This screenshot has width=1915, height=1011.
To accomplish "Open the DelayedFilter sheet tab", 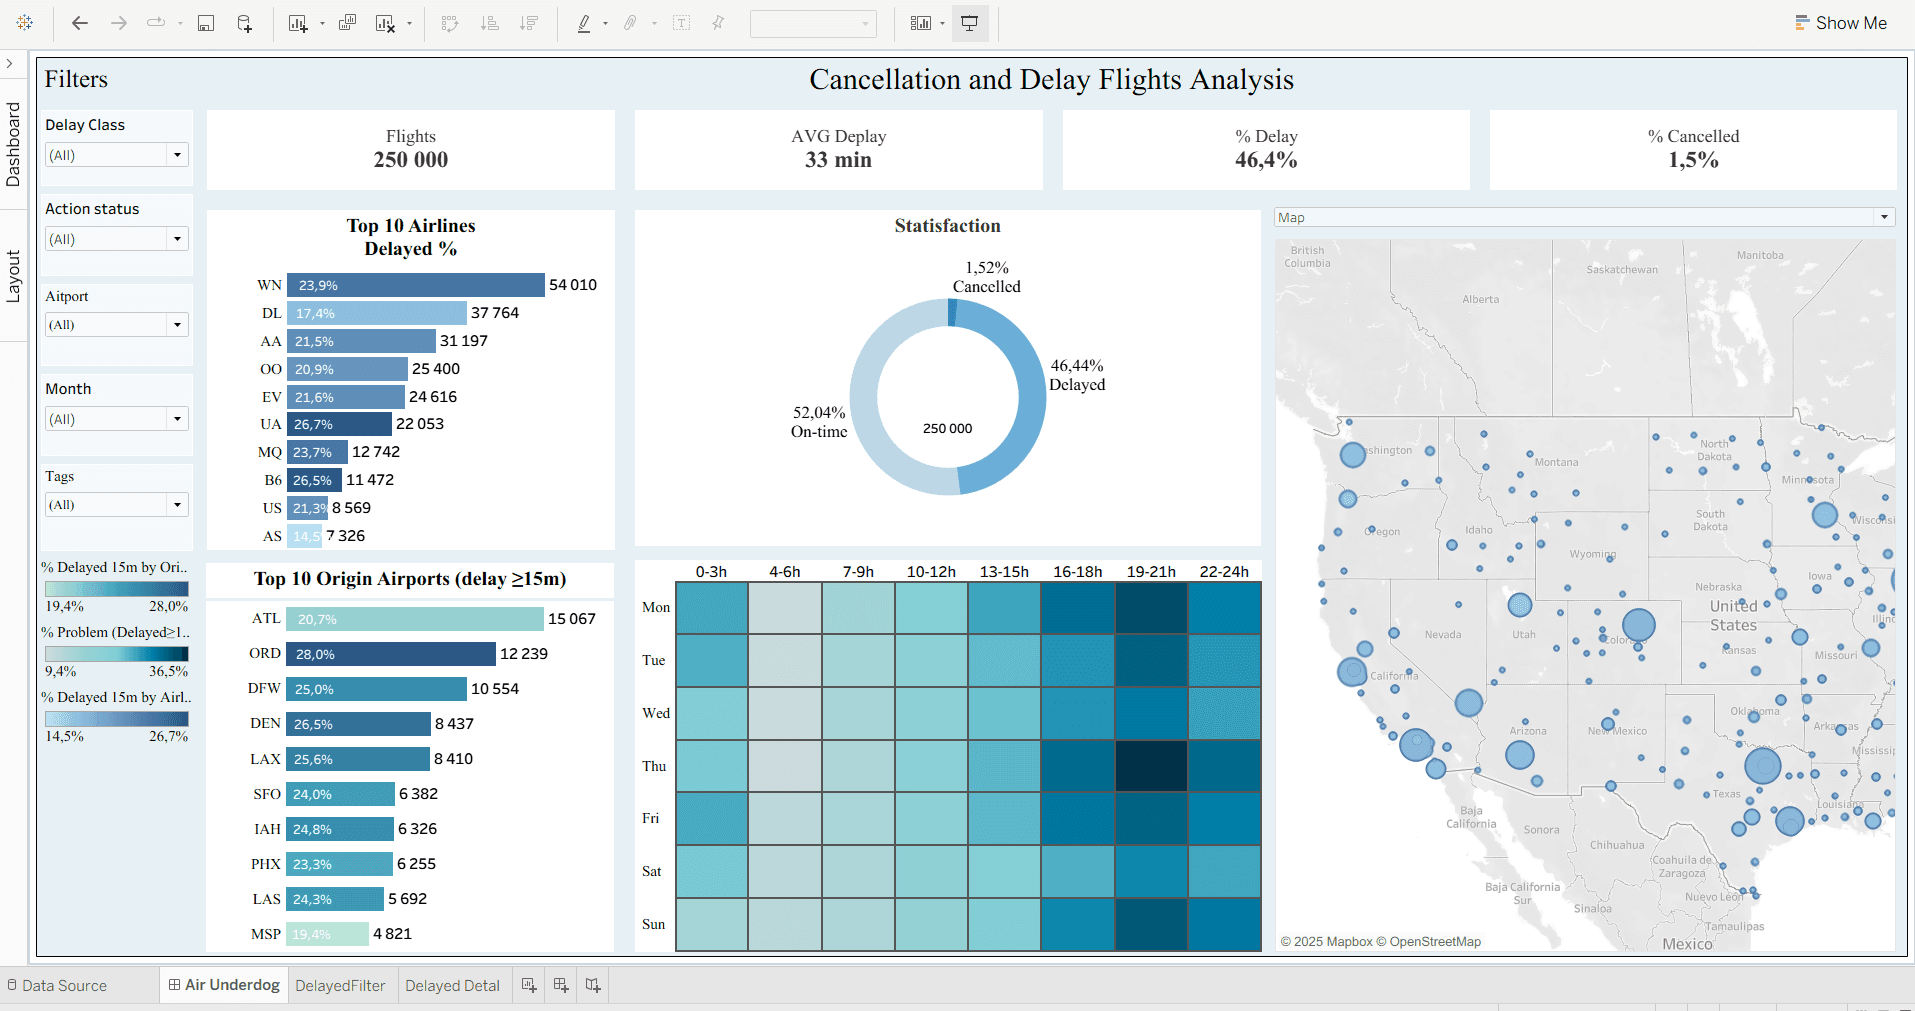I will tap(341, 985).
